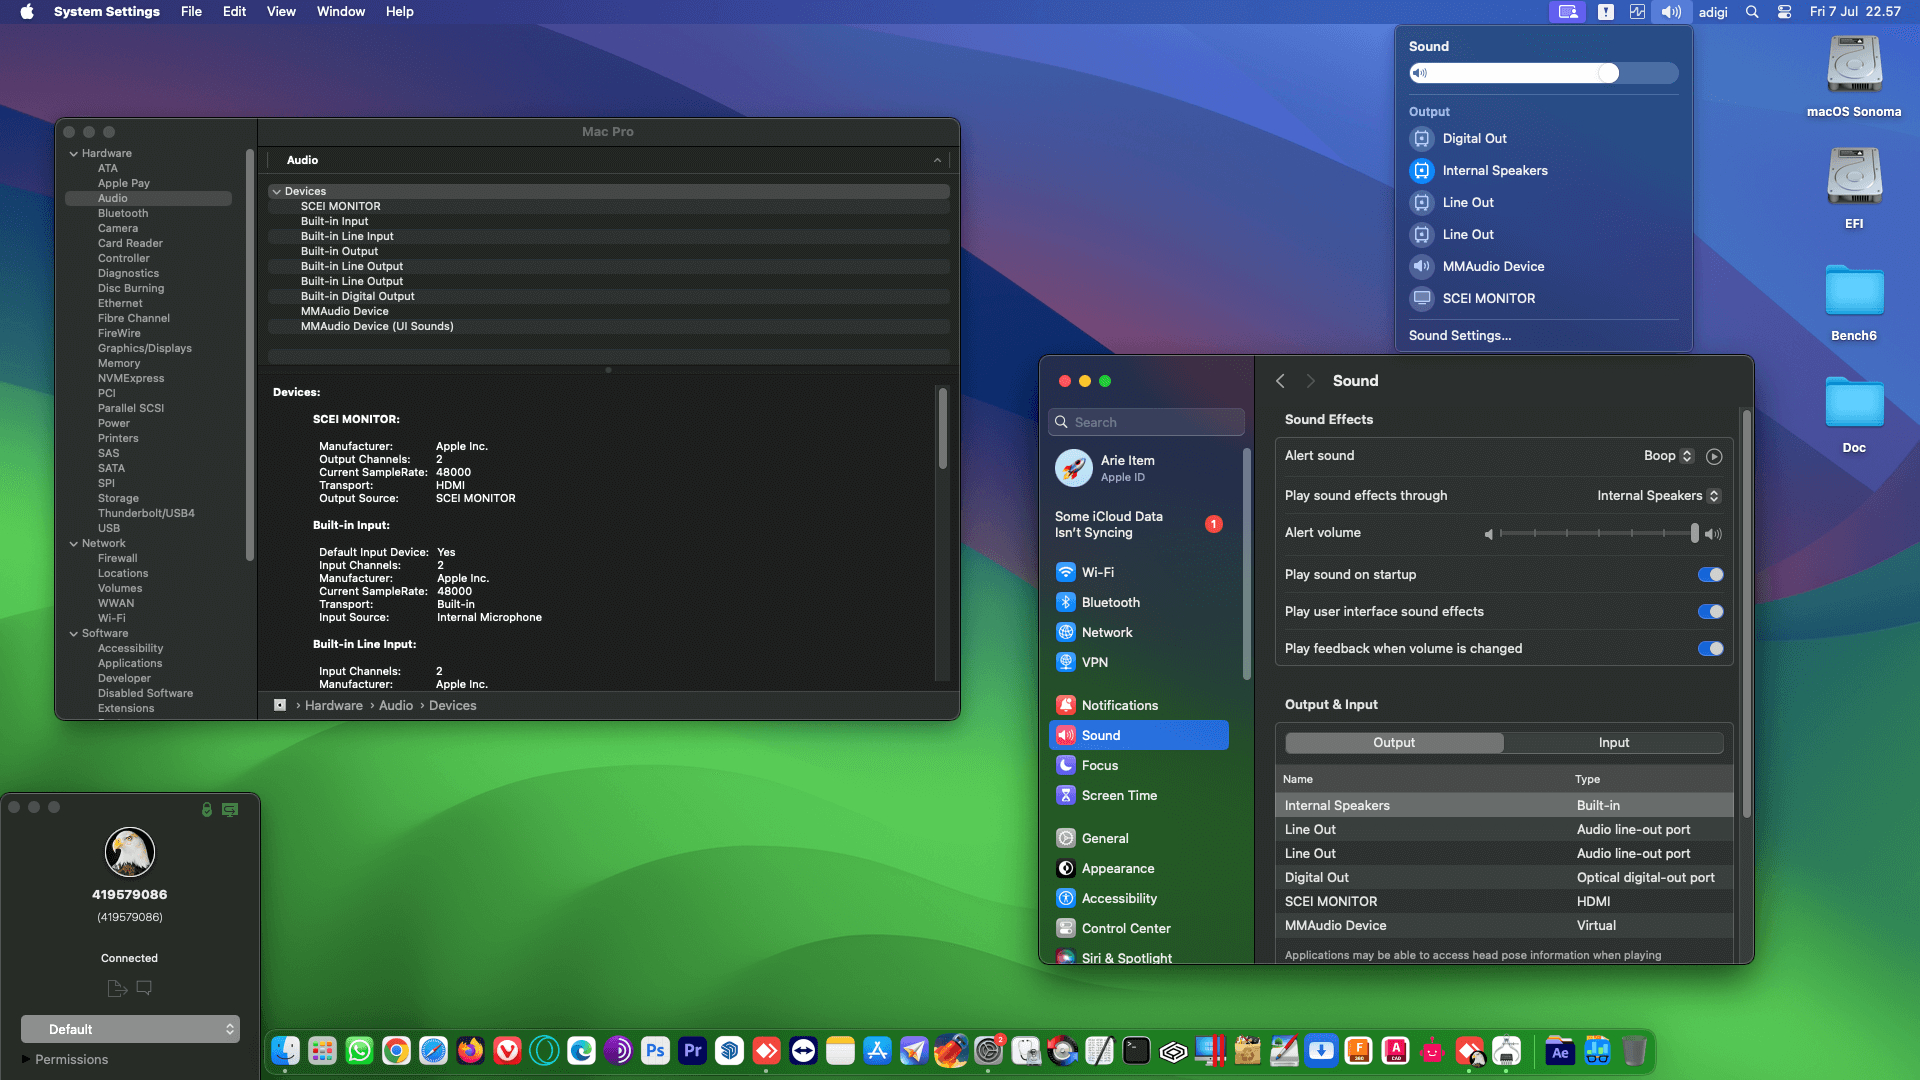Select the Output tab in Sound
The image size is (1920, 1080).
1394,743
